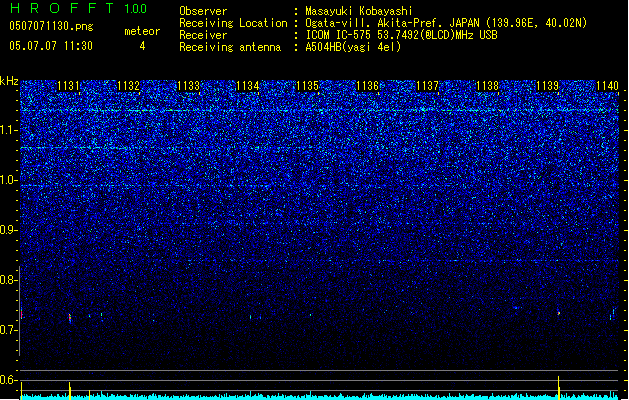The height and width of the screenshot is (400, 629).
Task: Click time marker 1139
Action: tap(547, 86)
